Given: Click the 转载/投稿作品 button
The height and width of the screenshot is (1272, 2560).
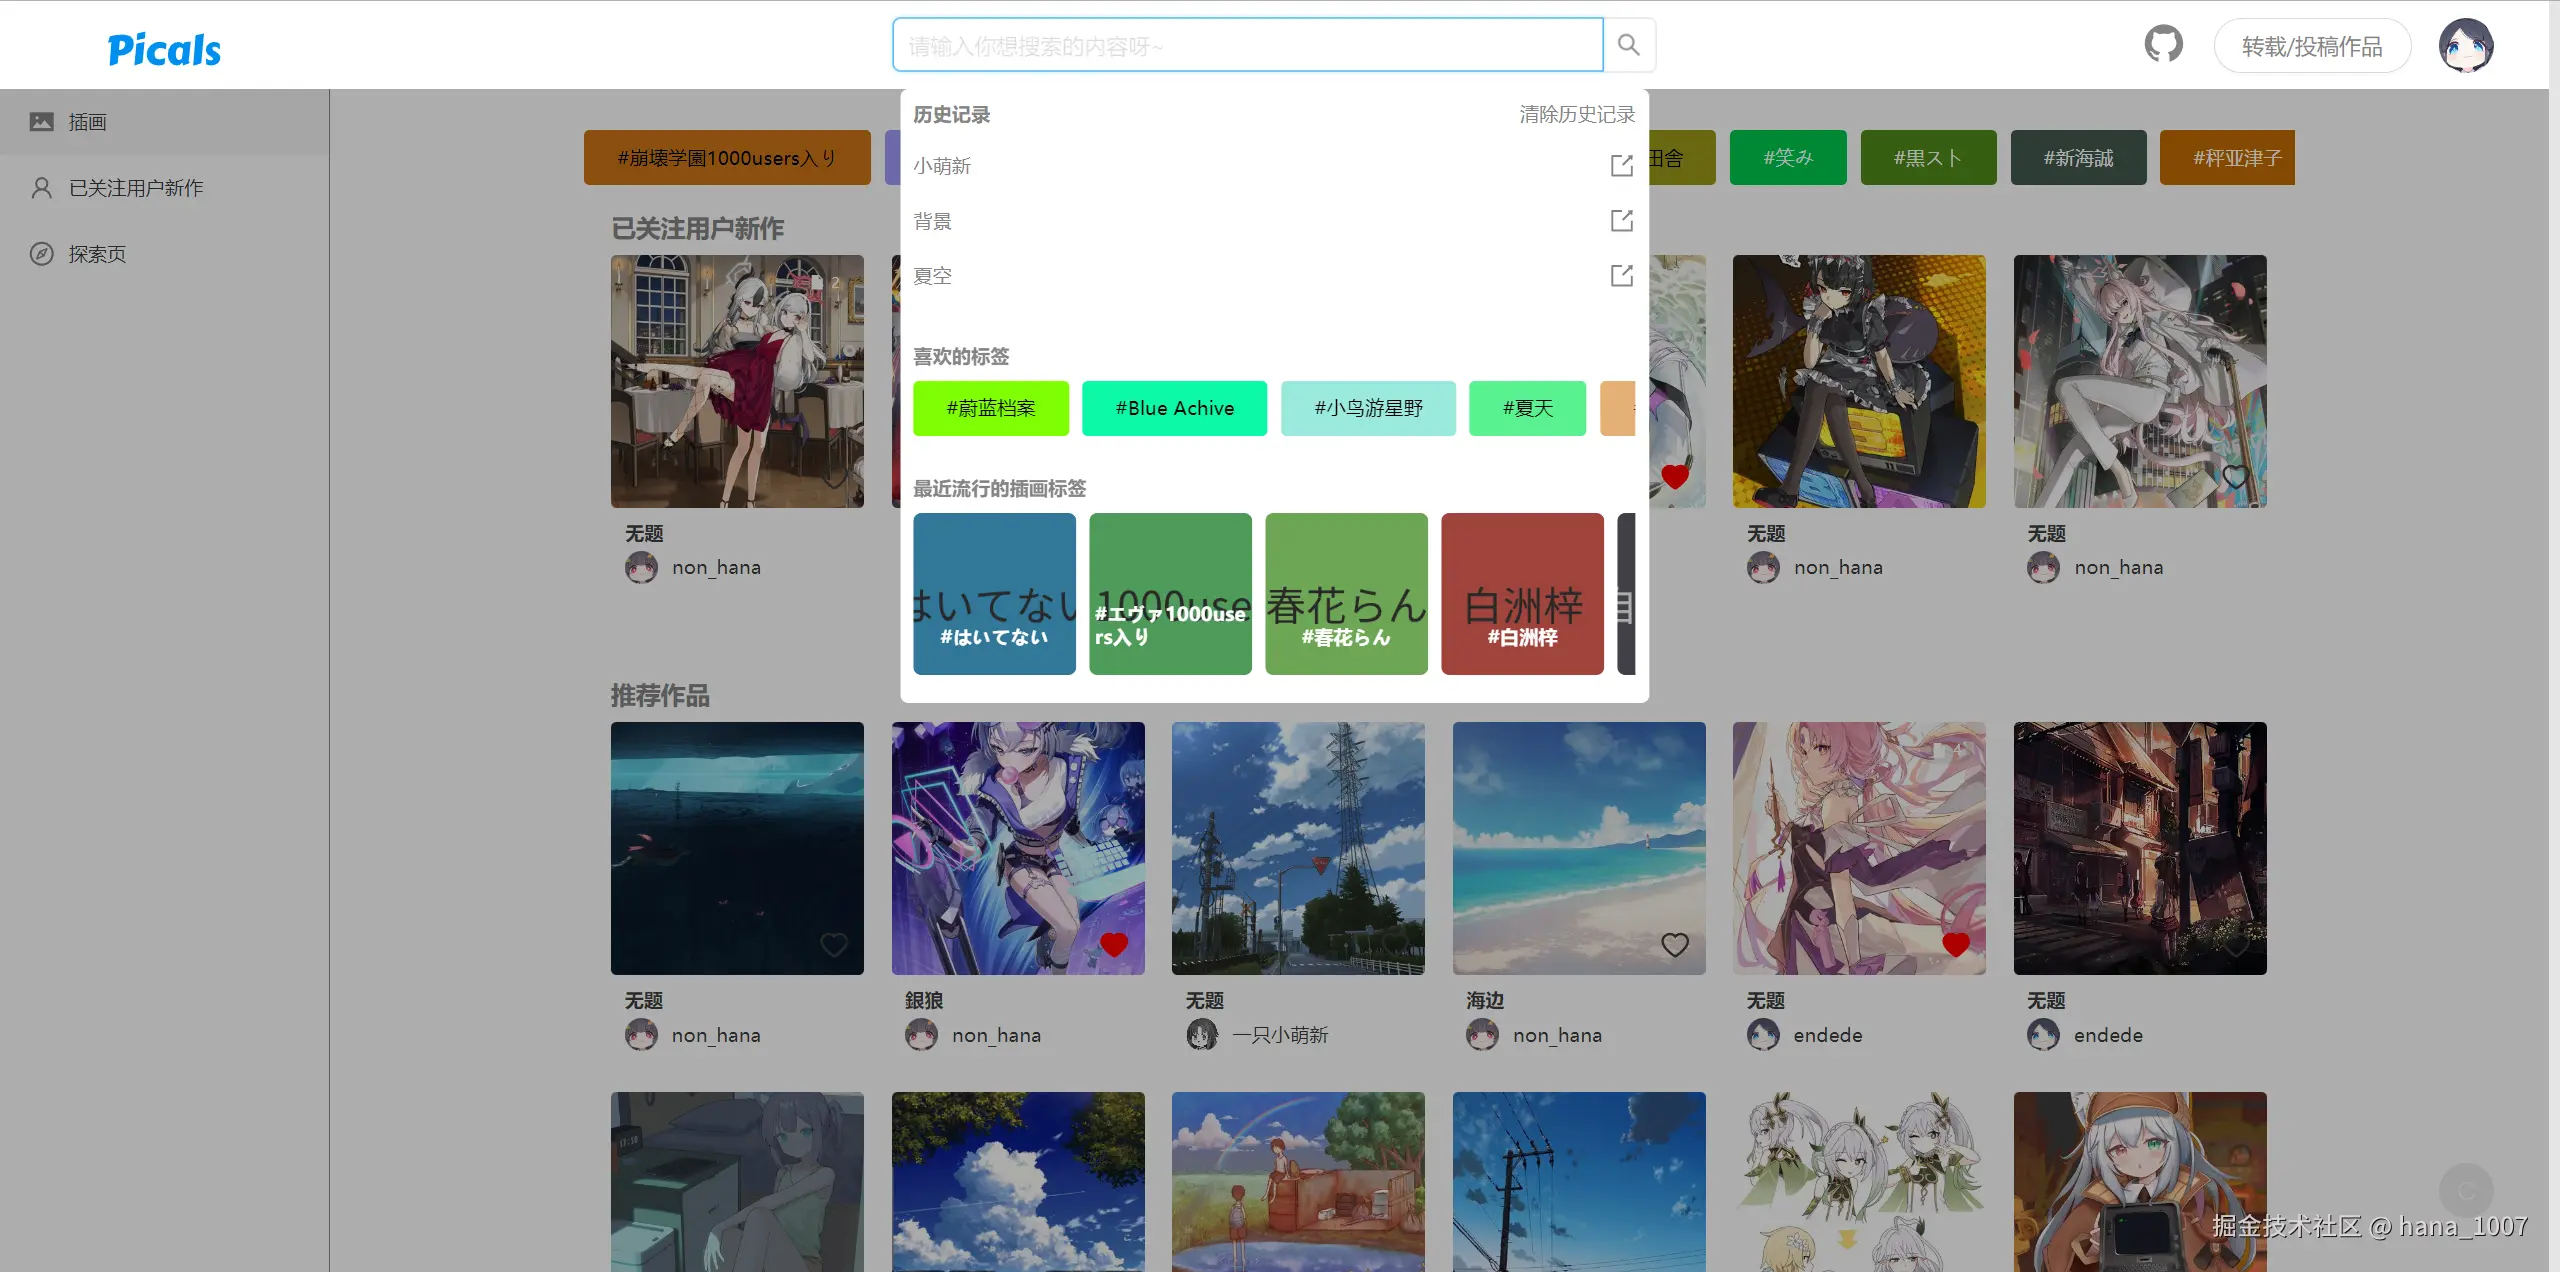Looking at the screenshot, I should (x=2312, y=44).
